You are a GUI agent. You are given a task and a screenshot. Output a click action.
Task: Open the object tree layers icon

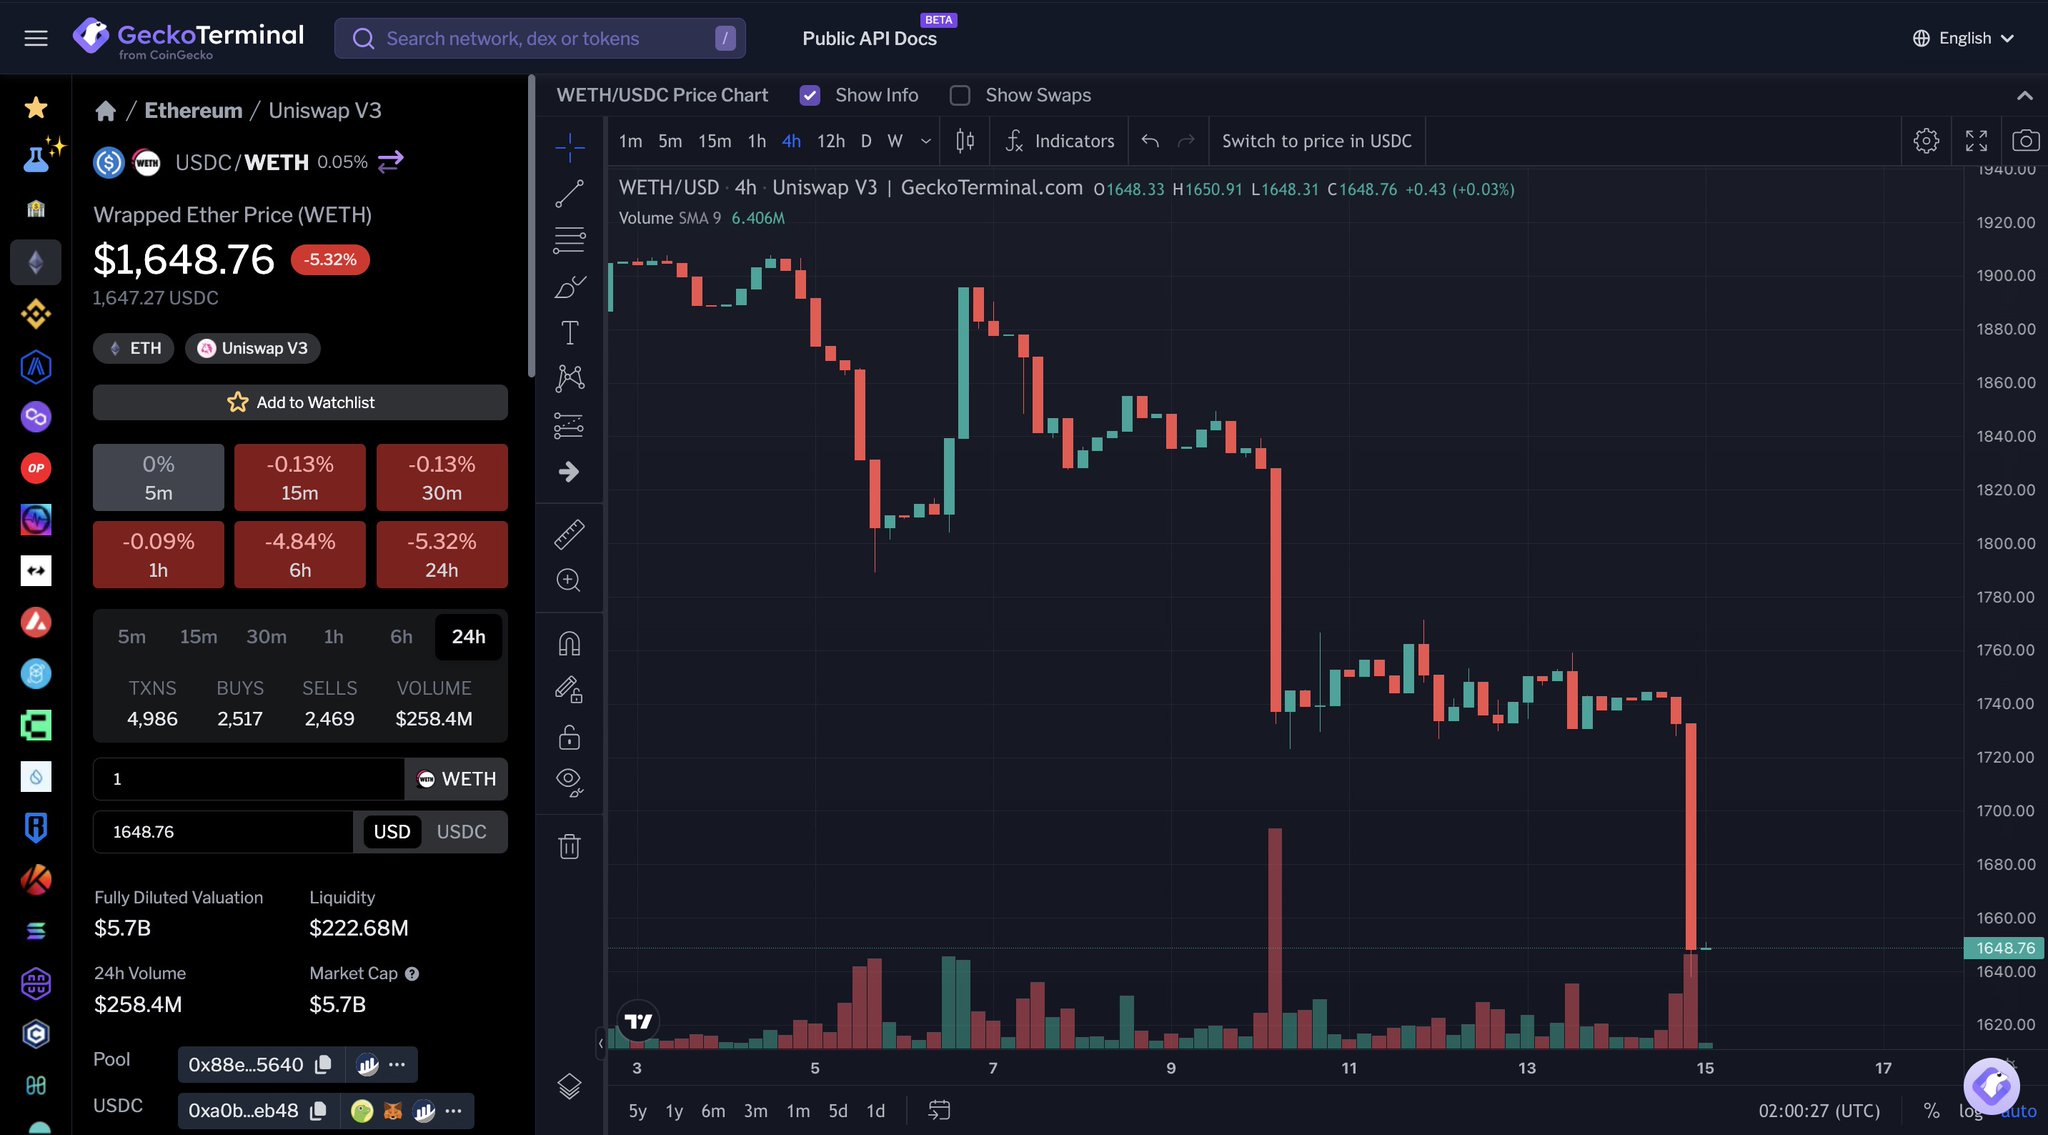pyautogui.click(x=569, y=1085)
